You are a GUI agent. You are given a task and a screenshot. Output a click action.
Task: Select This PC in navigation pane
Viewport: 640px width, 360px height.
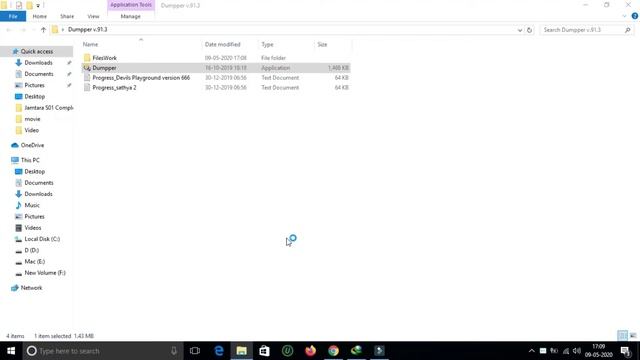[x=30, y=160]
